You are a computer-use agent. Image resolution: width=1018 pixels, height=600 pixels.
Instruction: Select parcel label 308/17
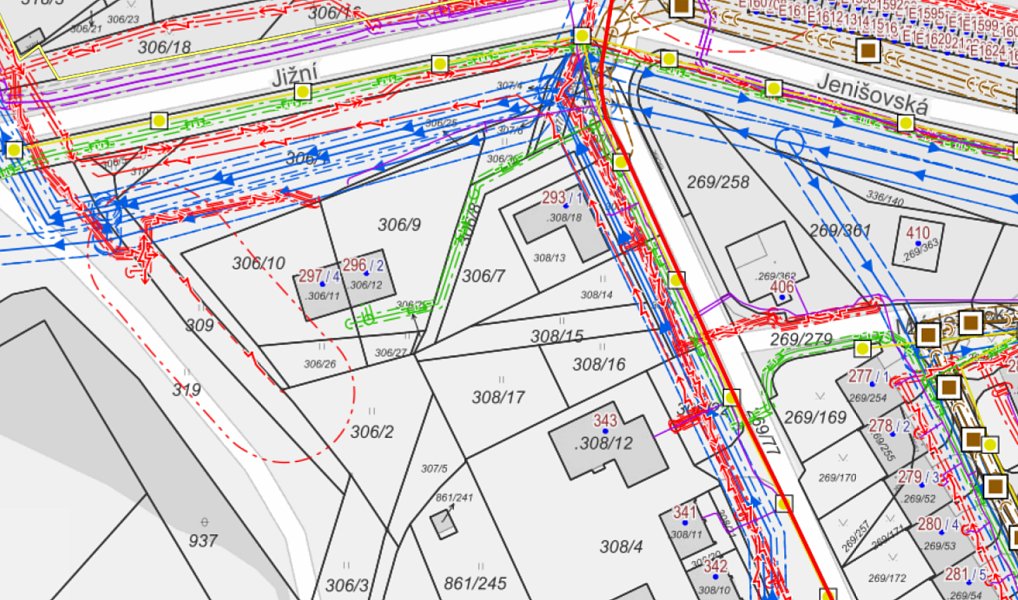pos(498,397)
